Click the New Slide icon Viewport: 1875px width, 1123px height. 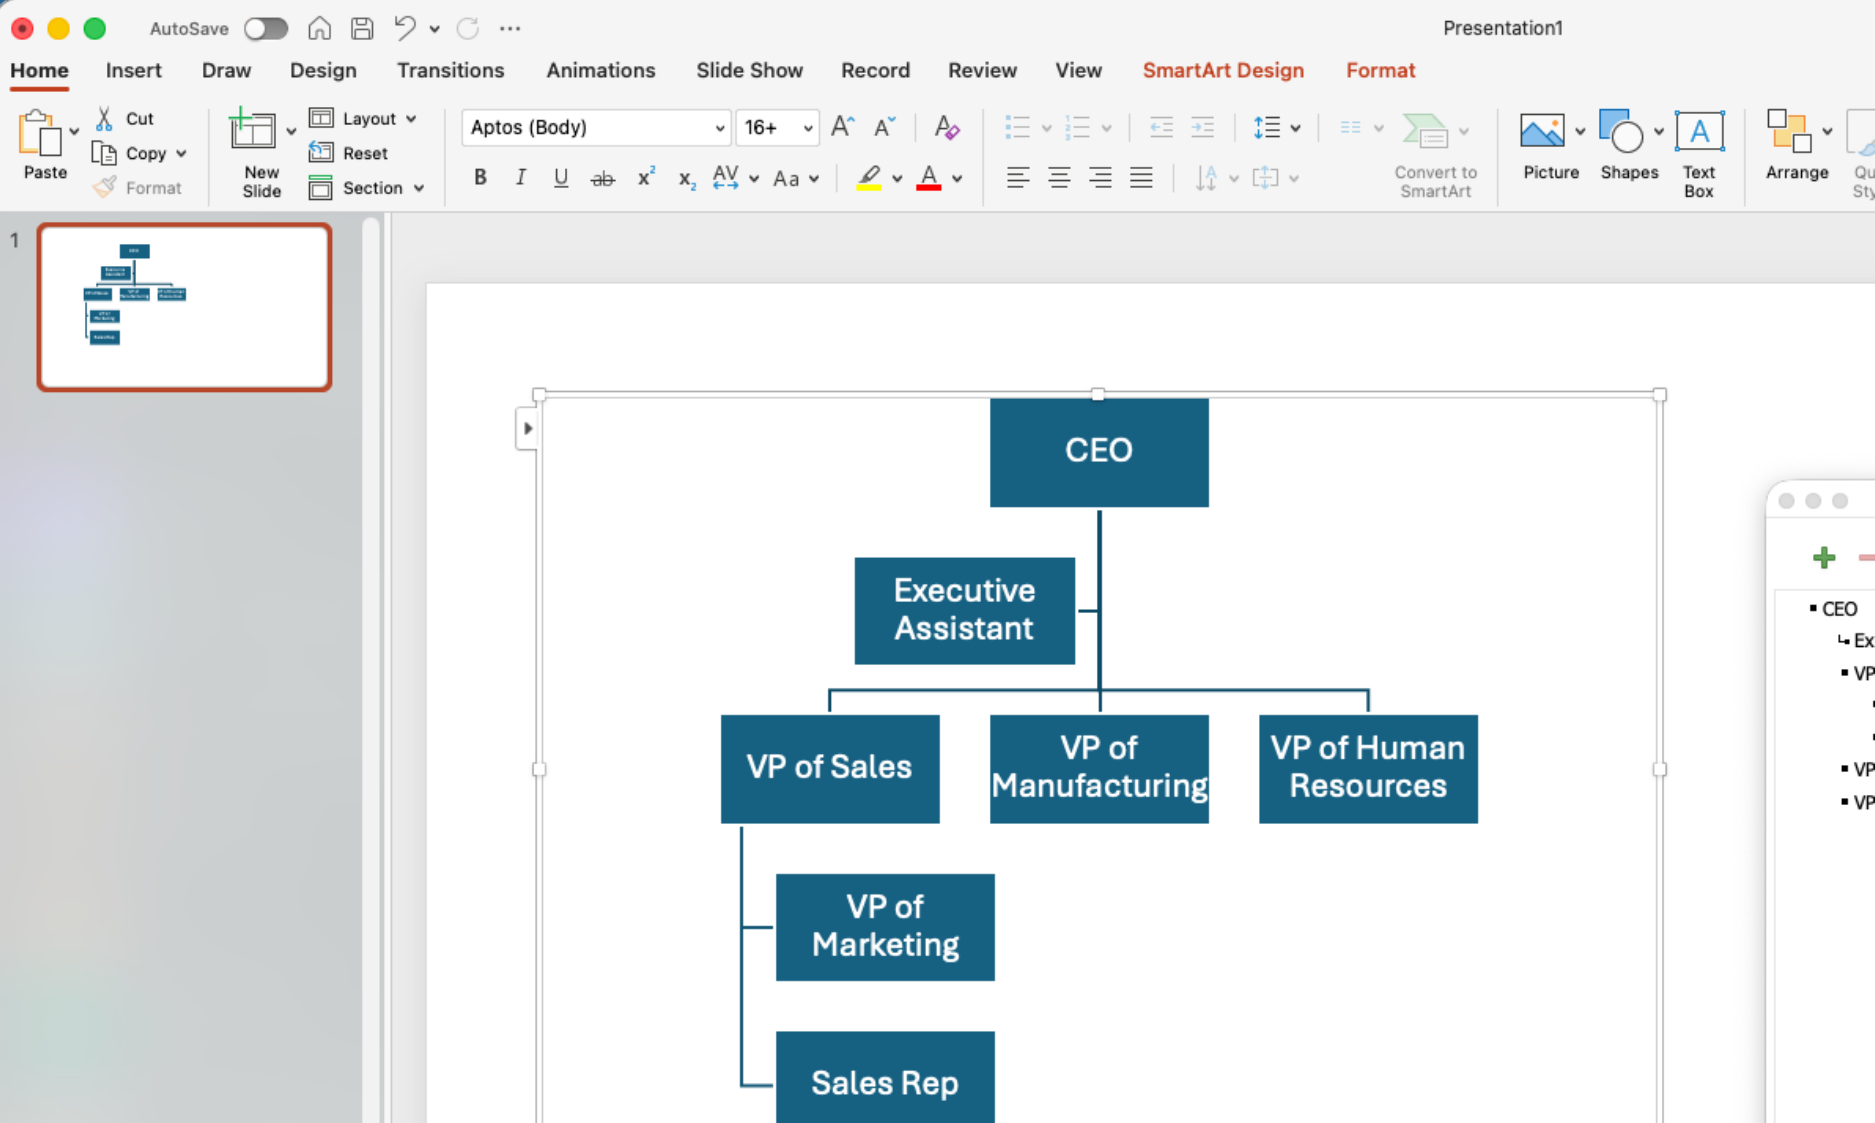tap(252, 130)
